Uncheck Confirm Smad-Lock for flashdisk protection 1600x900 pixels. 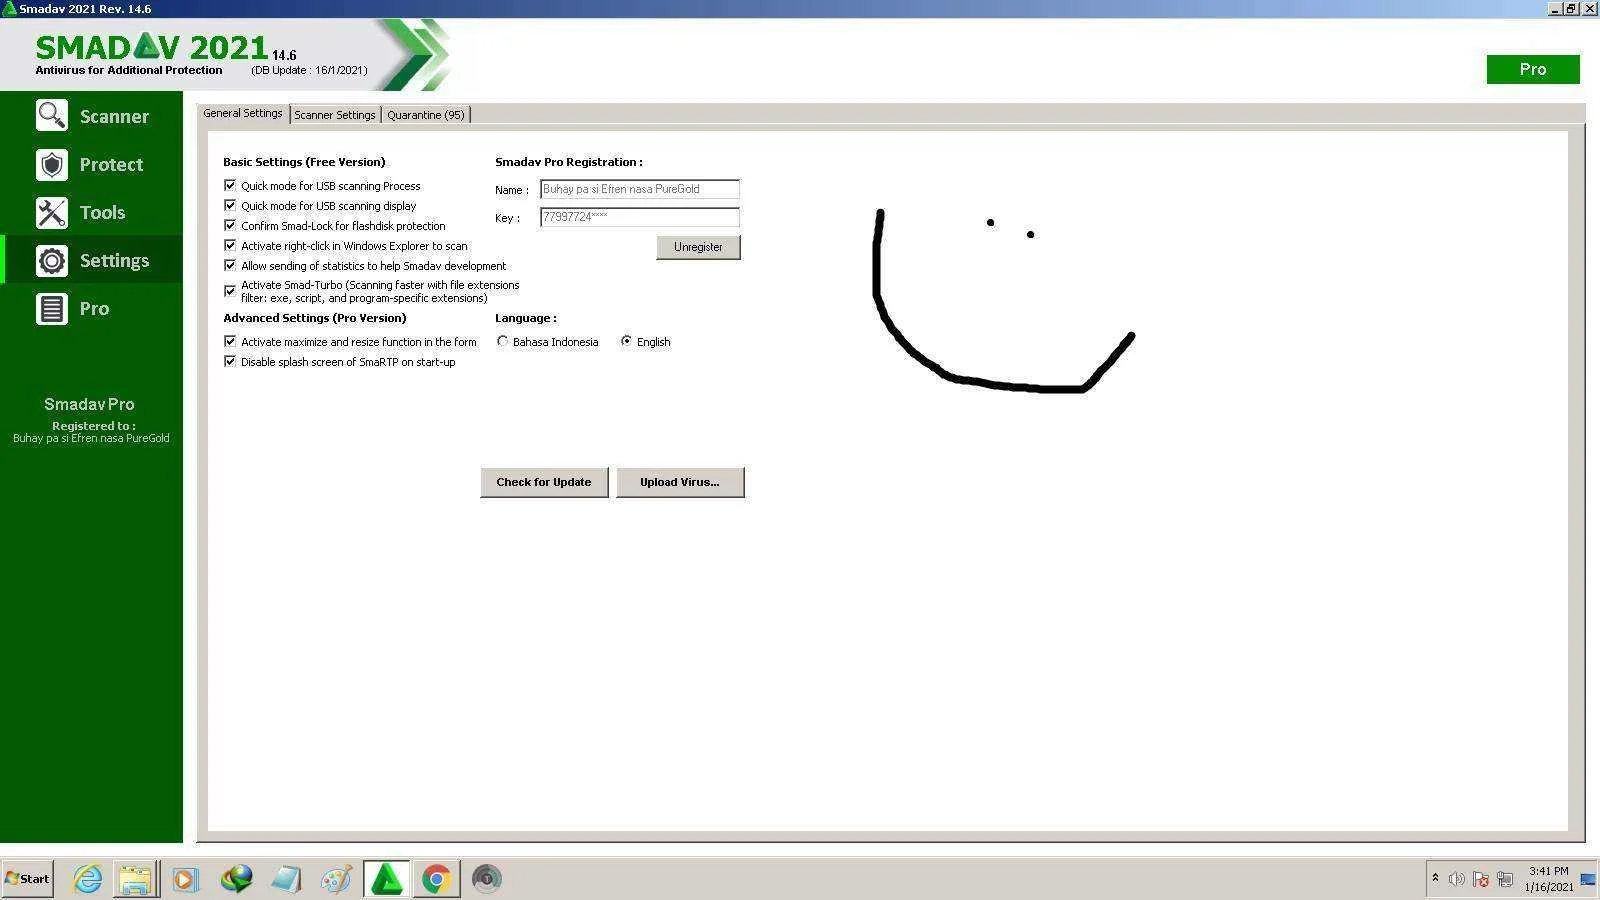[x=230, y=225]
